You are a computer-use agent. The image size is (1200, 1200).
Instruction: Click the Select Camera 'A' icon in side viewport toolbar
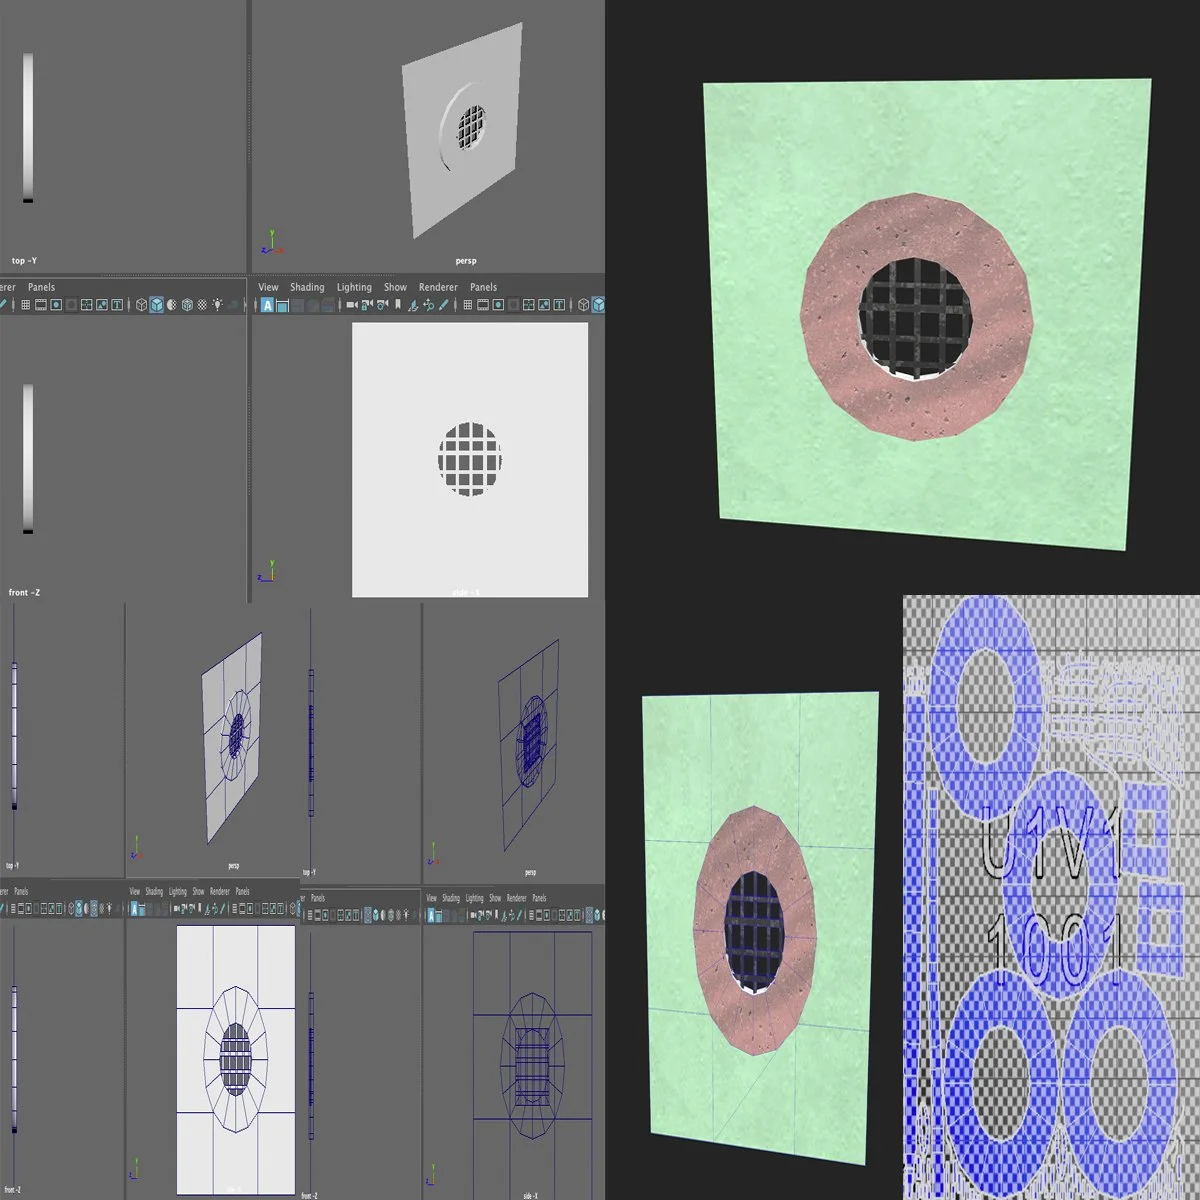point(268,305)
